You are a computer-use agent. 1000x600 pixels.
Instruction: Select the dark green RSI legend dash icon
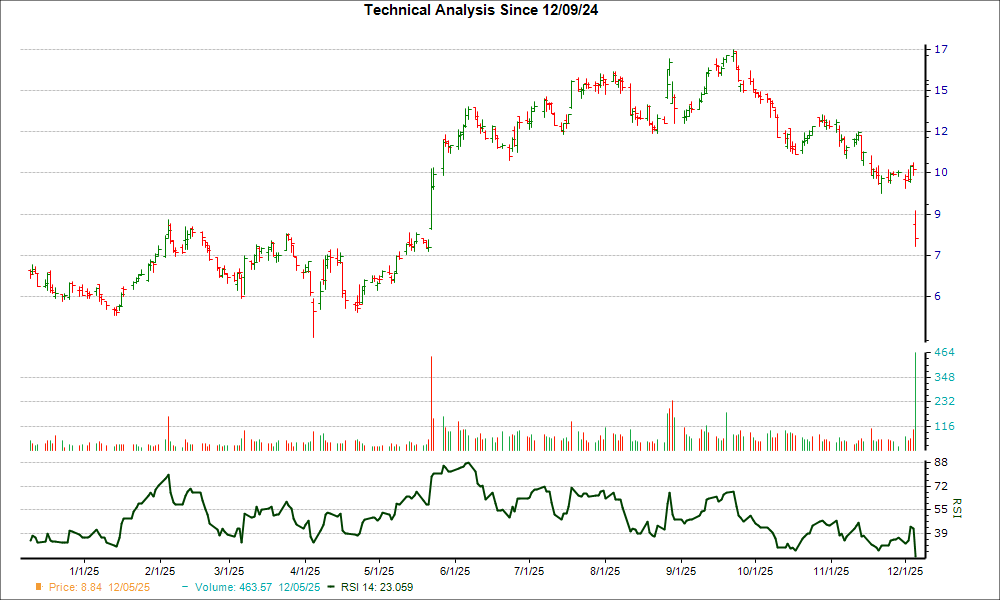[330, 588]
